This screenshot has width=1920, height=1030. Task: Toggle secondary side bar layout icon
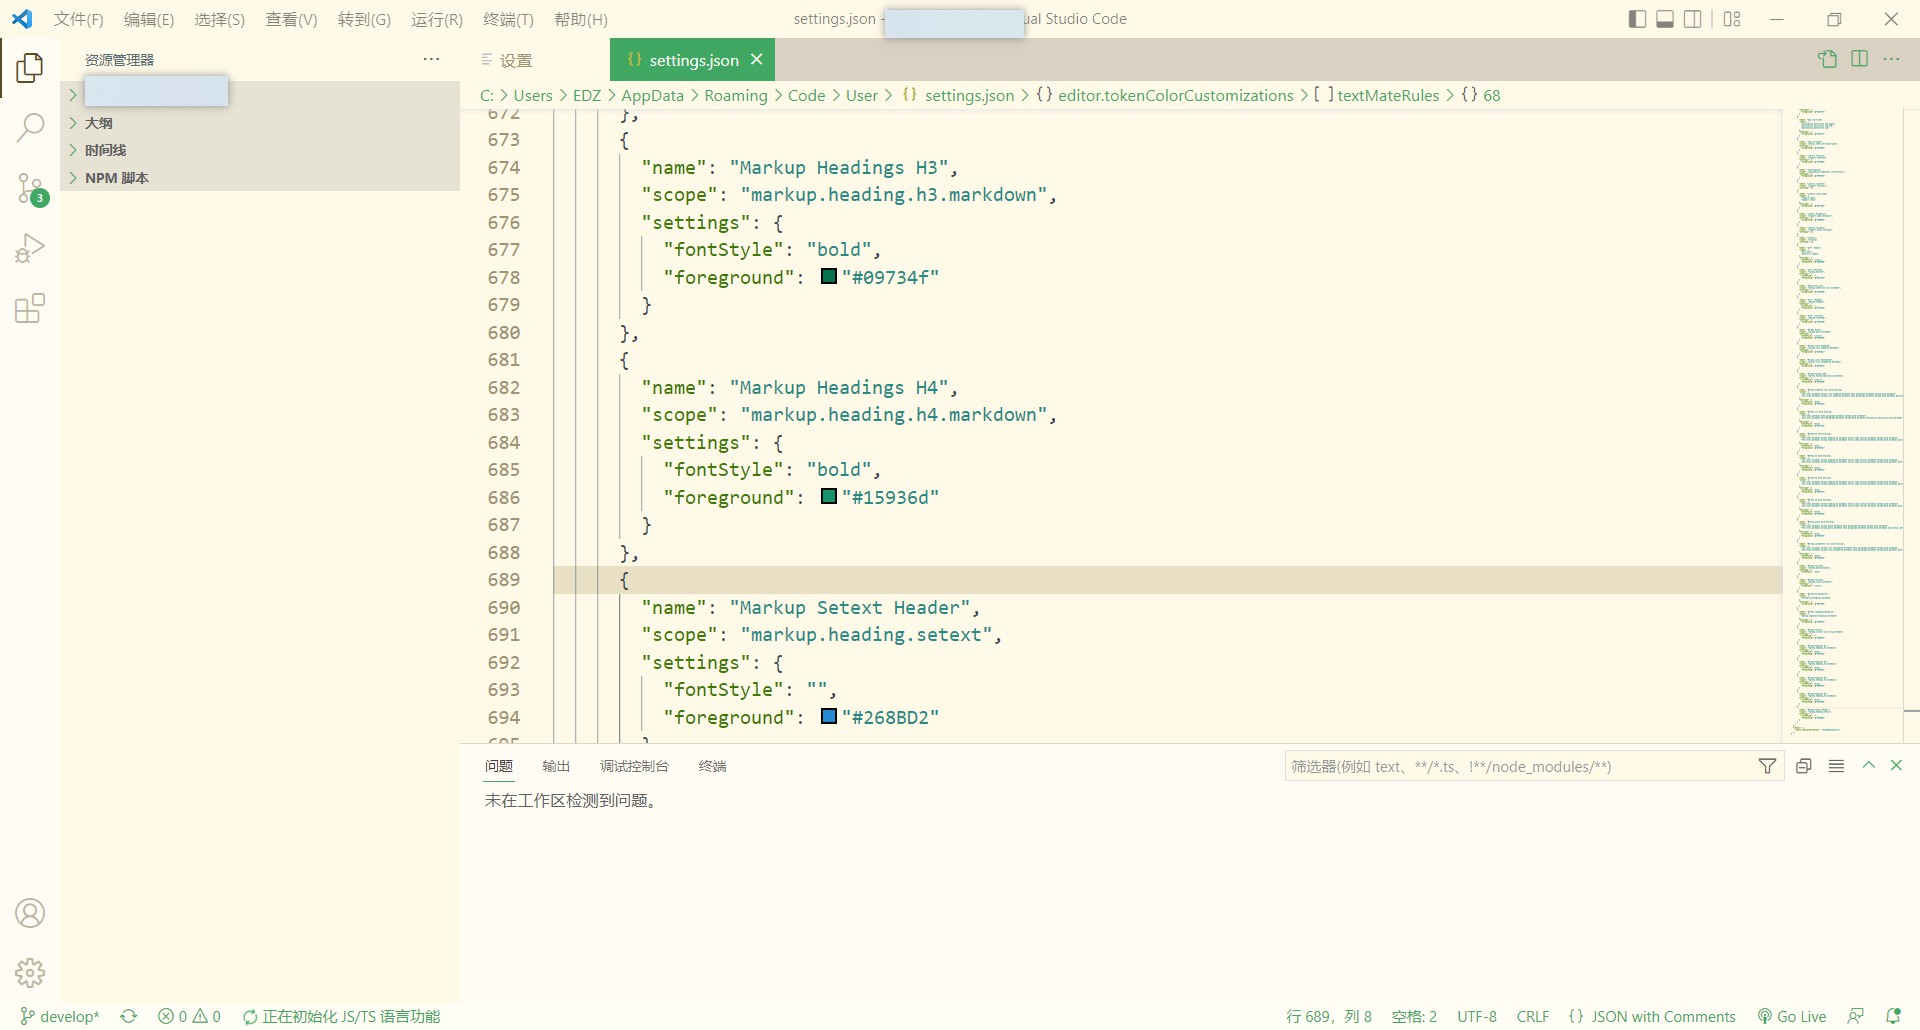(1693, 19)
